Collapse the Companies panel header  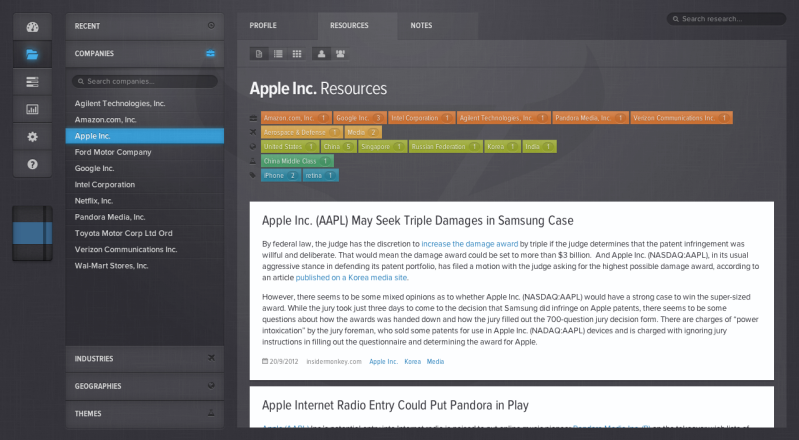145,54
